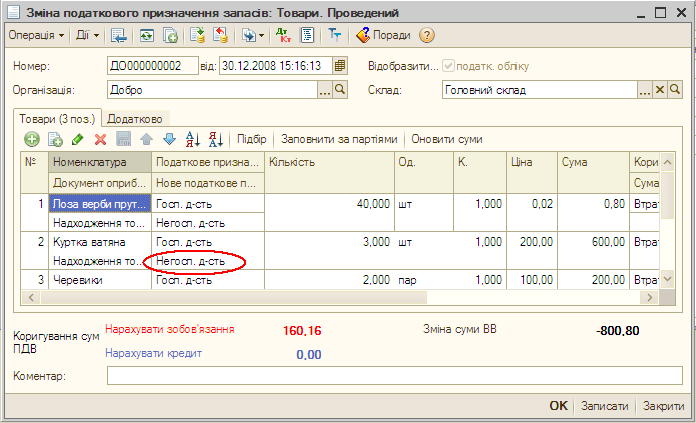
Task: Click the copy document icon in top toolbar
Action: 170,35
